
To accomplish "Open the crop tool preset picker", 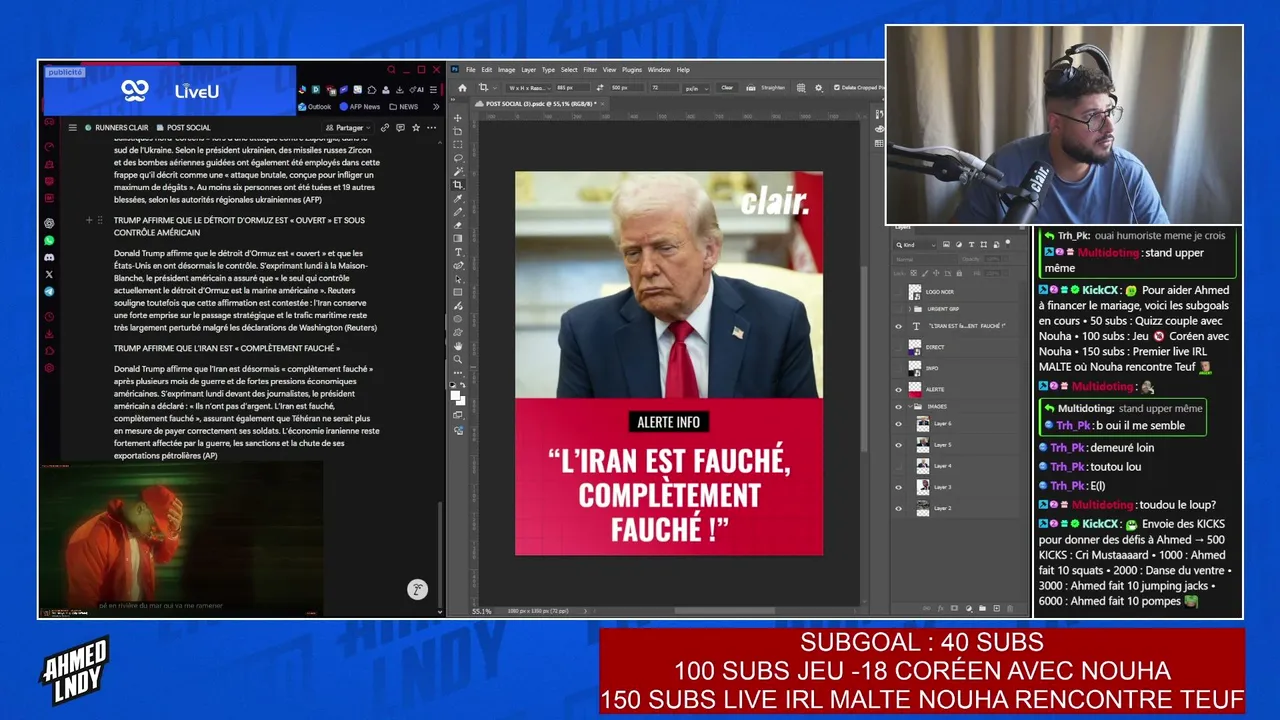I will pos(486,88).
